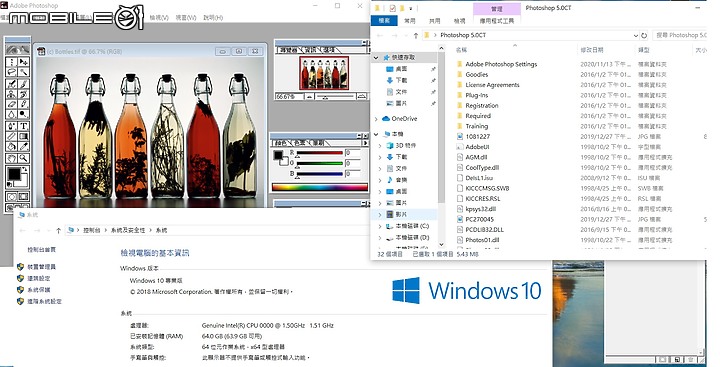The width and height of the screenshot is (720, 367).
Task: Click the OneDrive cloud item in Explorer sidebar
Action: pos(399,119)
